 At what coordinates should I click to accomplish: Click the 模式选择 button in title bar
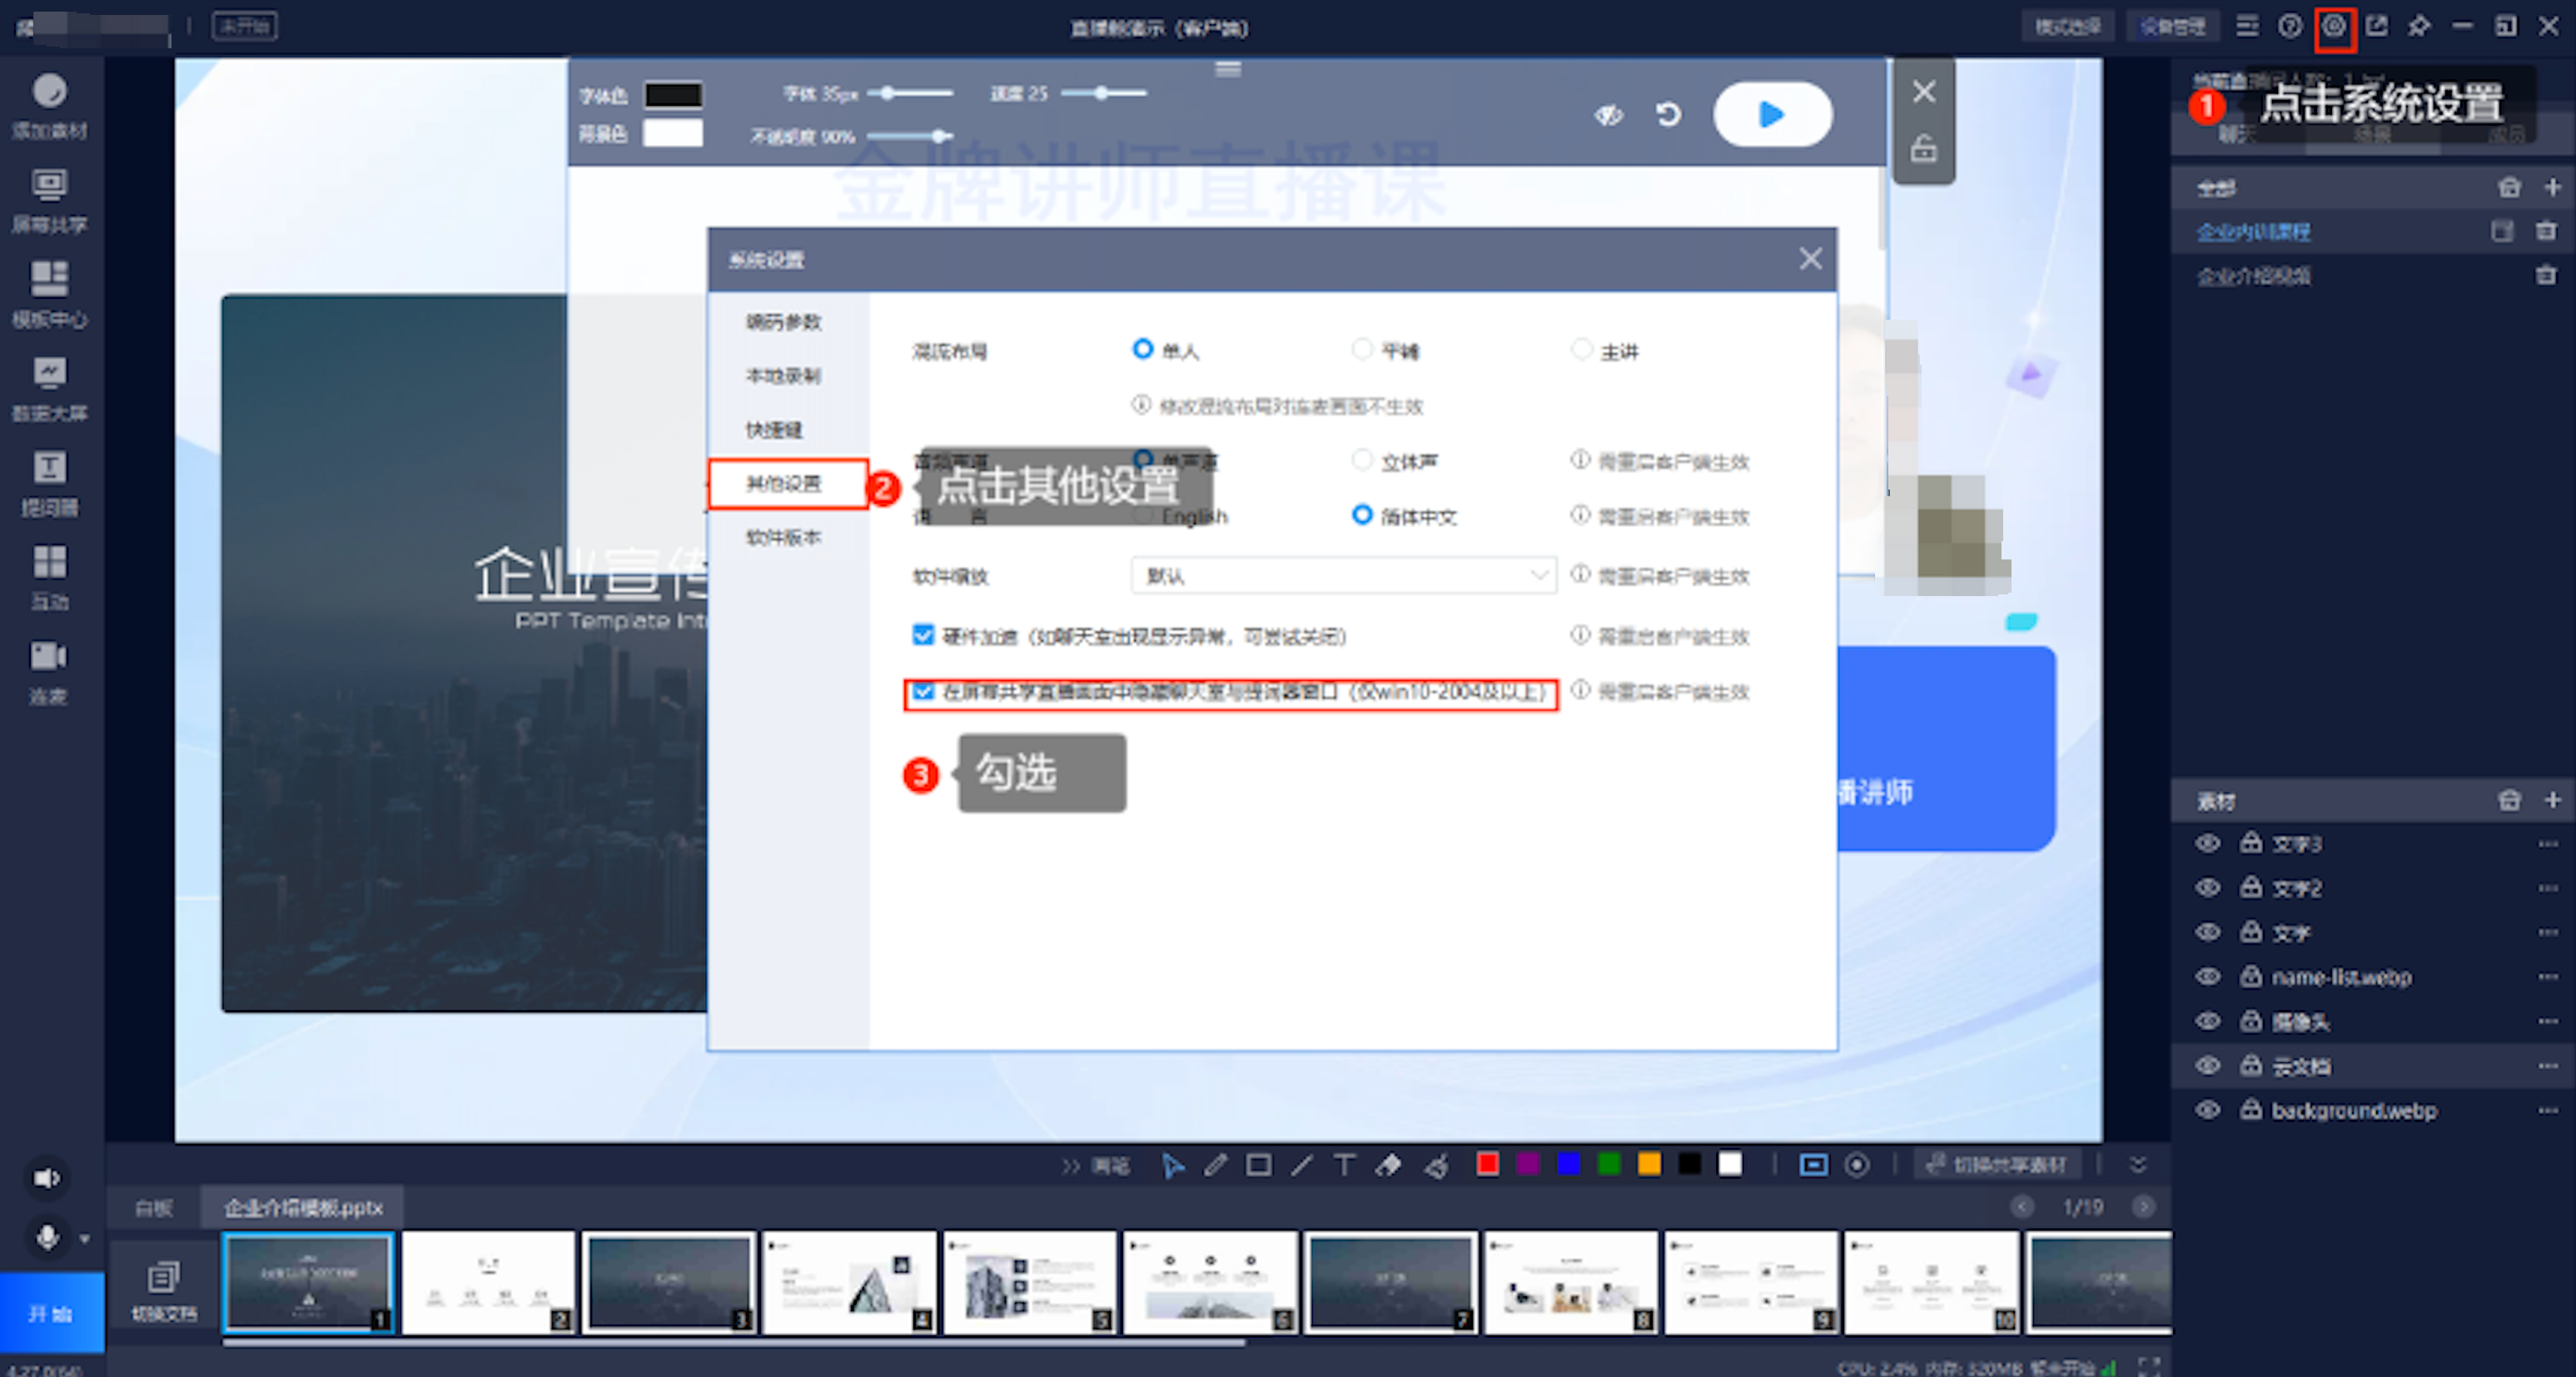coord(2068,26)
